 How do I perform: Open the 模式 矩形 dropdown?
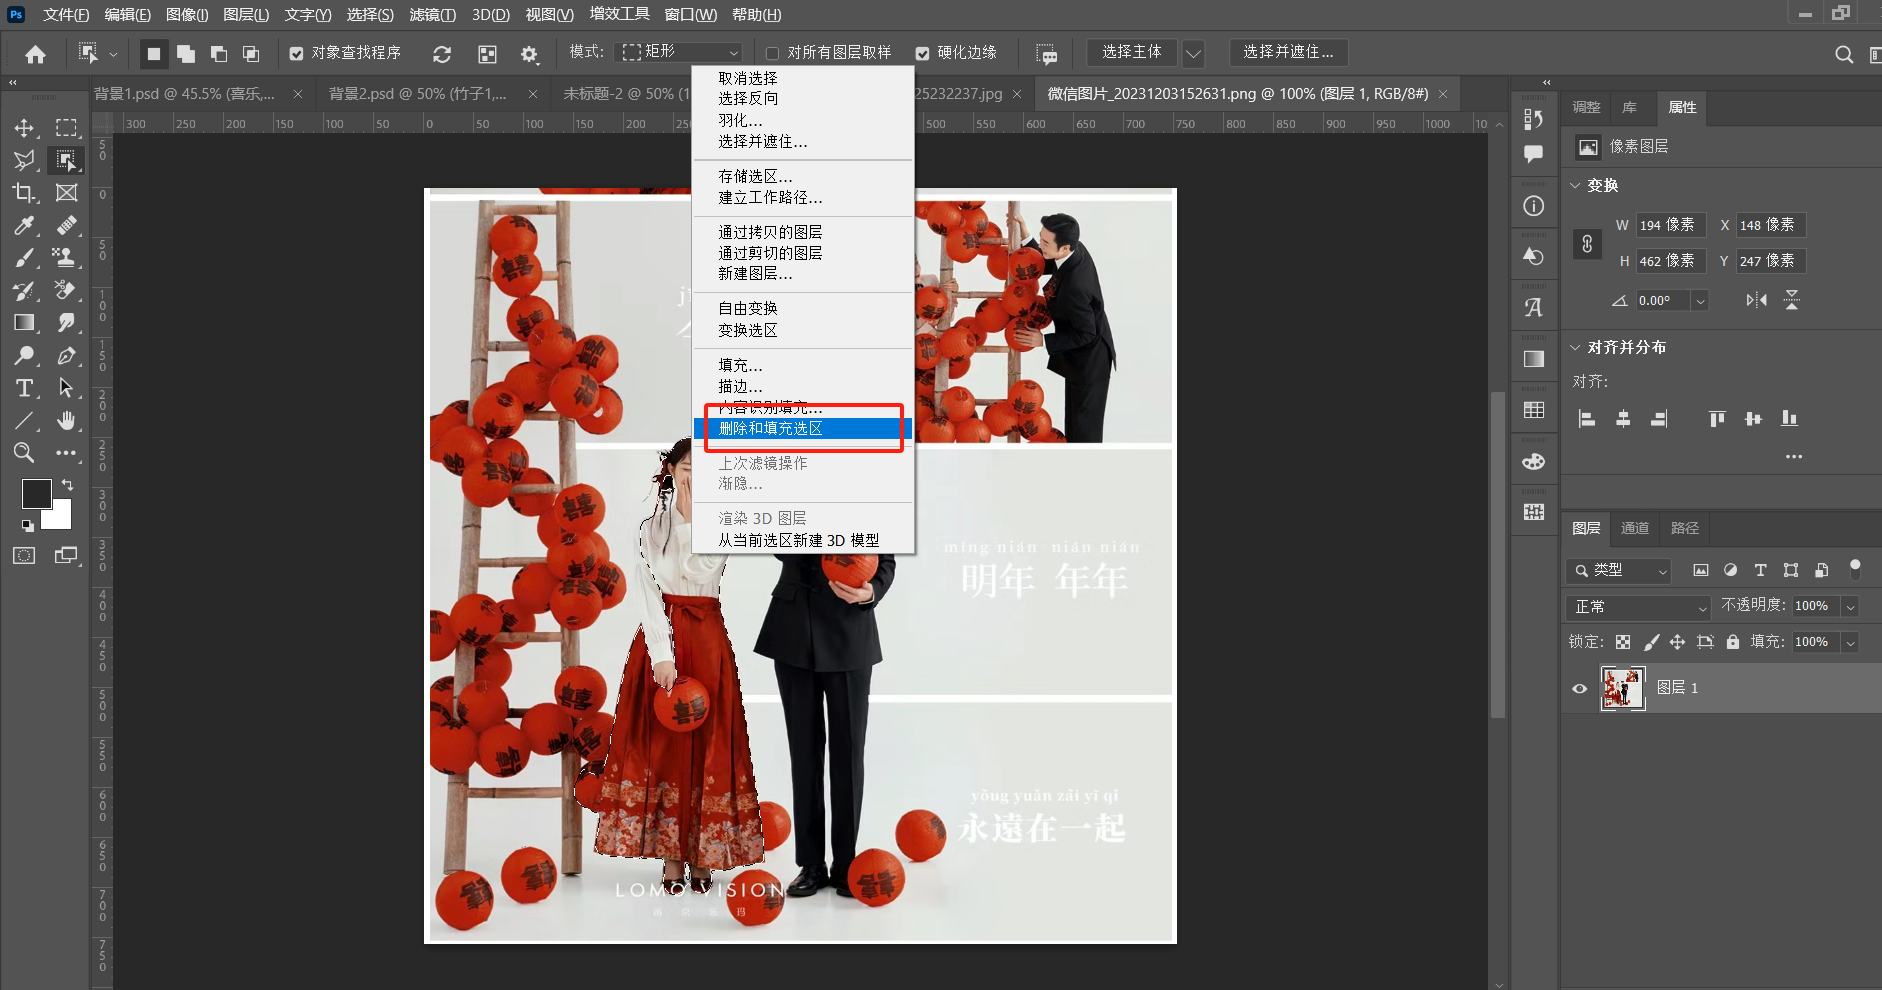[681, 52]
